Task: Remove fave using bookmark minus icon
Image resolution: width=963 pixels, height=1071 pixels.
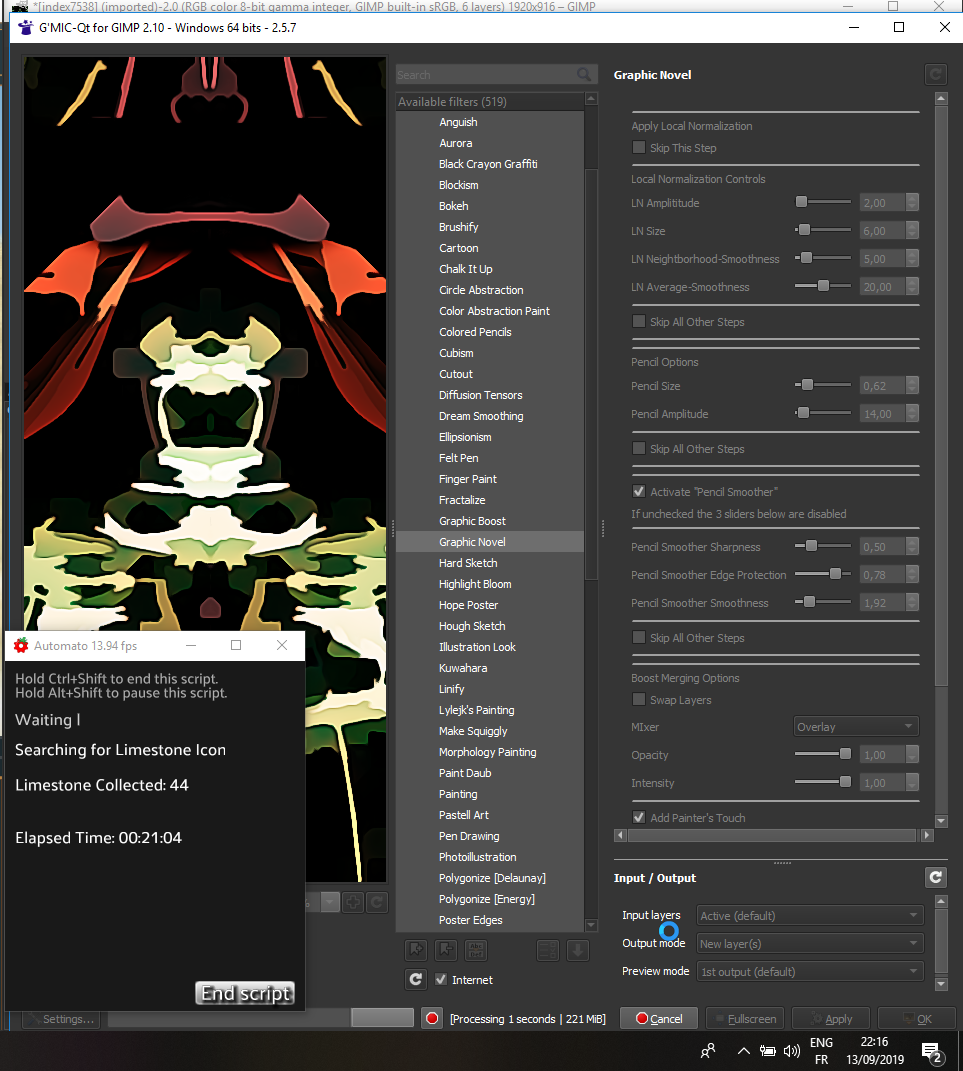Action: [446, 949]
